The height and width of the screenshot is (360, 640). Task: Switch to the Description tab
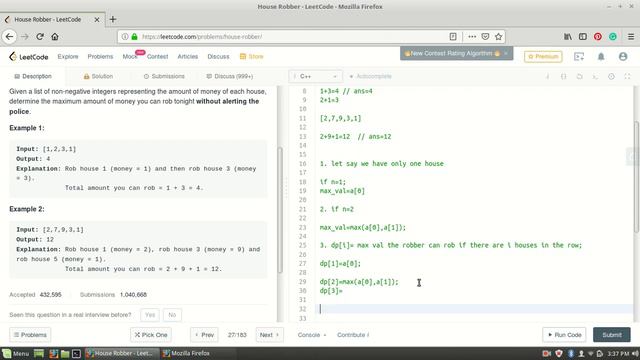(33, 76)
